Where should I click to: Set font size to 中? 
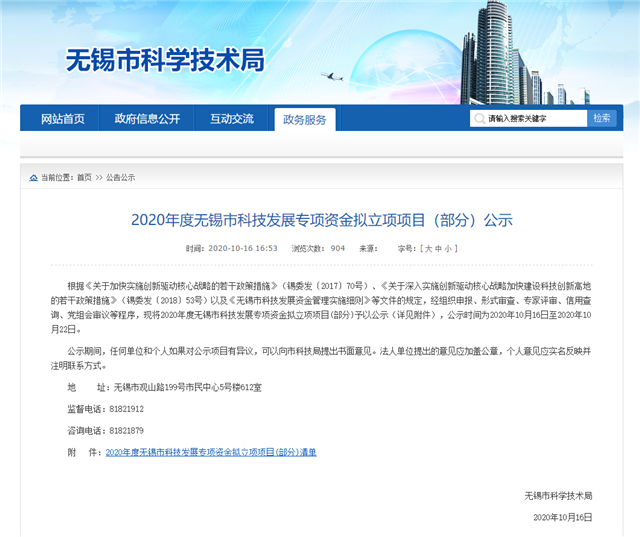pos(439,247)
